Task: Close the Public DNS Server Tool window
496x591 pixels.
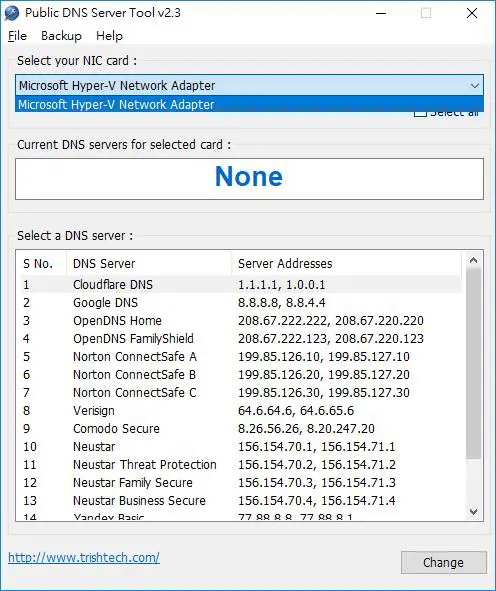Action: point(472,14)
